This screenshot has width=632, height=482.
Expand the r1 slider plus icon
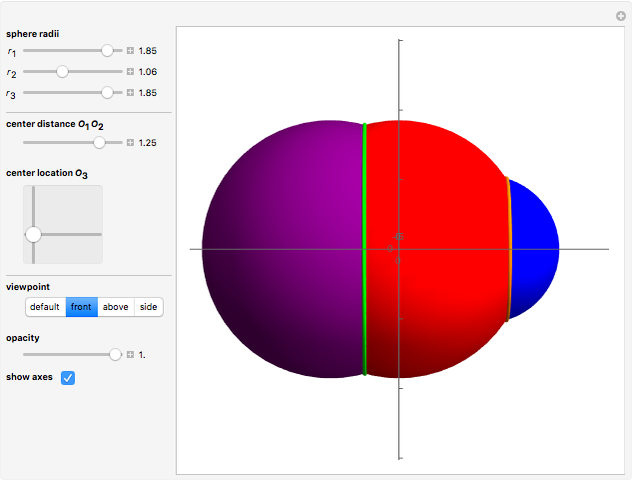(x=130, y=50)
